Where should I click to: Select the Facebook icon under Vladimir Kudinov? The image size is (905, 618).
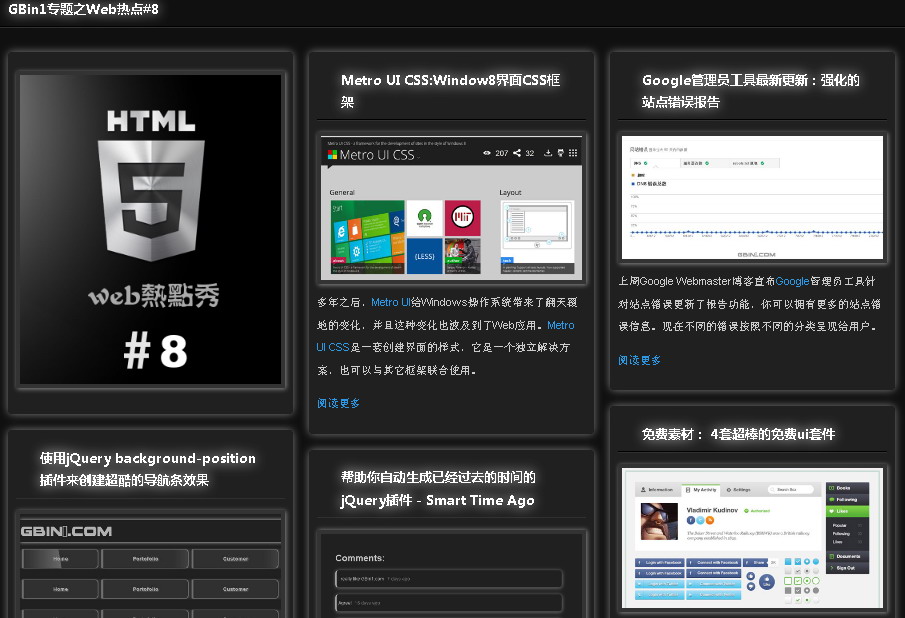click(690, 519)
